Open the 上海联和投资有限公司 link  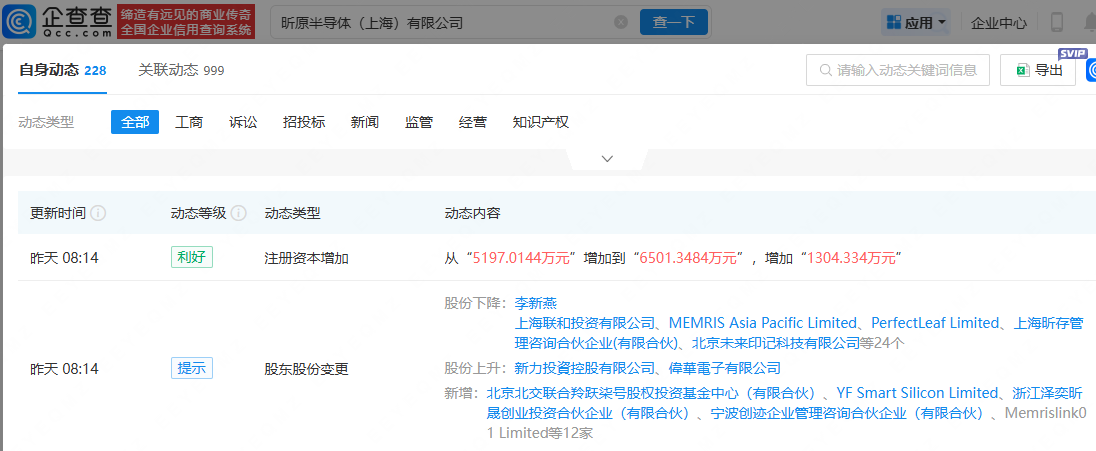tap(584, 322)
